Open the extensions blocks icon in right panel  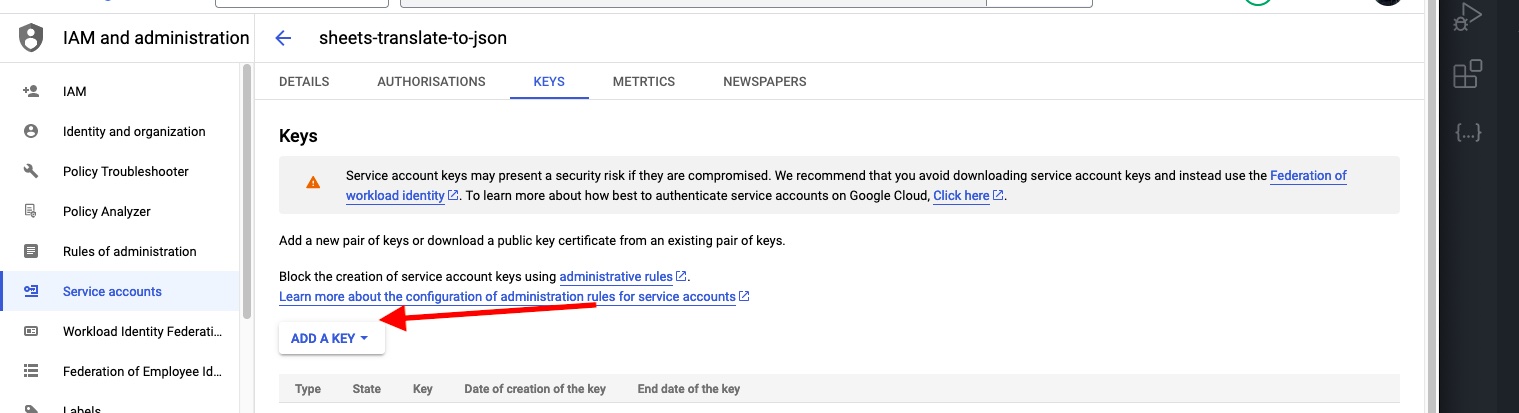point(1467,75)
